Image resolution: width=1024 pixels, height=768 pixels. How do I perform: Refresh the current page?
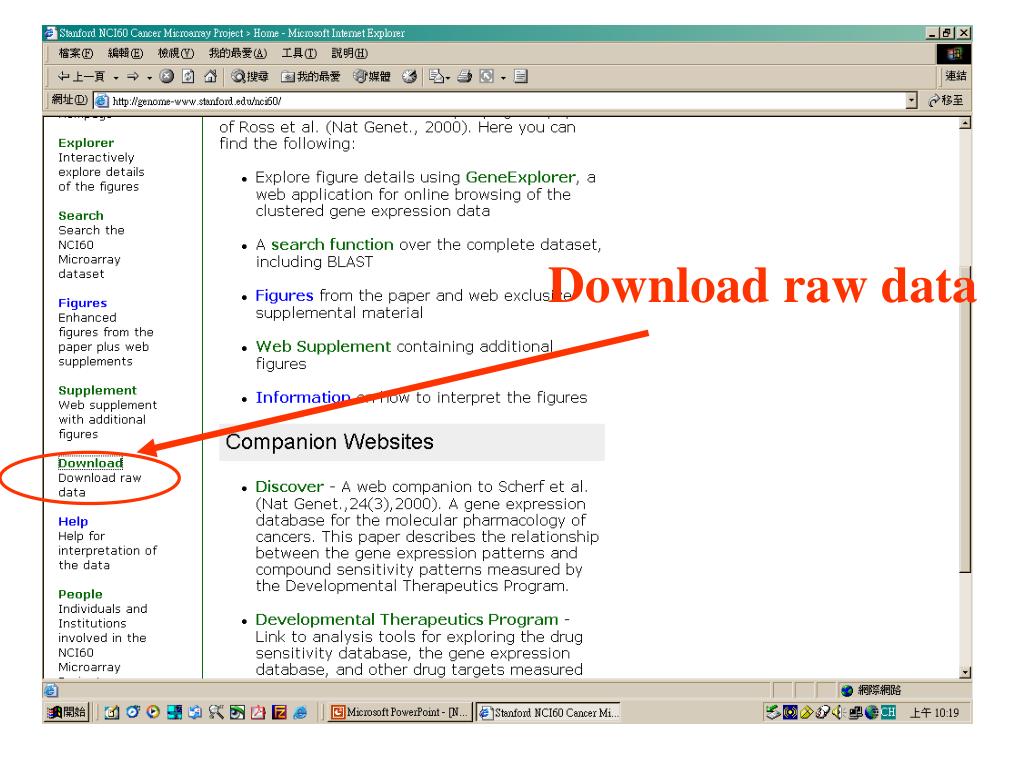point(188,76)
